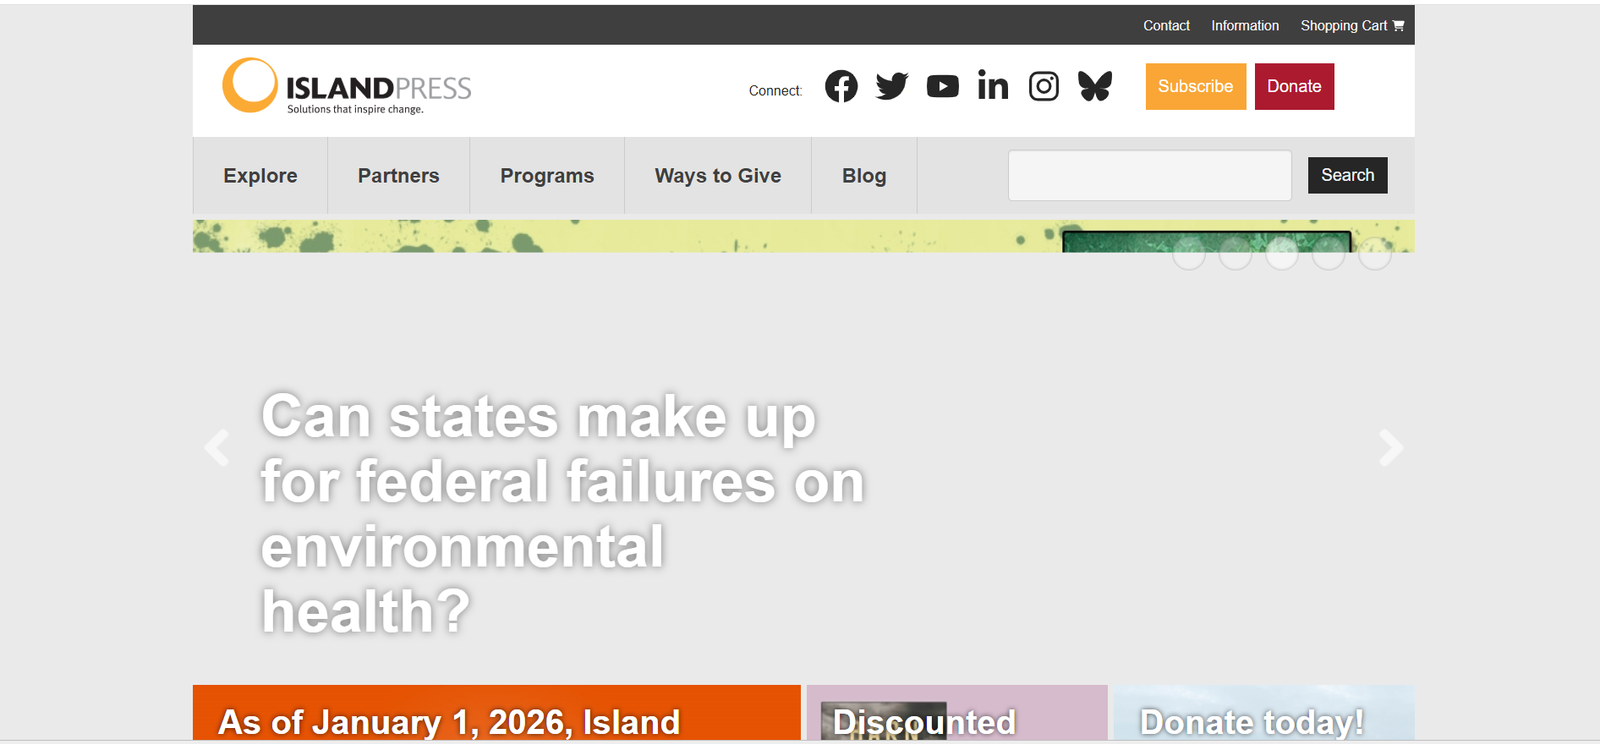The height and width of the screenshot is (744, 1600).
Task: Select the fourth carousel indicator dot
Action: [1329, 254]
